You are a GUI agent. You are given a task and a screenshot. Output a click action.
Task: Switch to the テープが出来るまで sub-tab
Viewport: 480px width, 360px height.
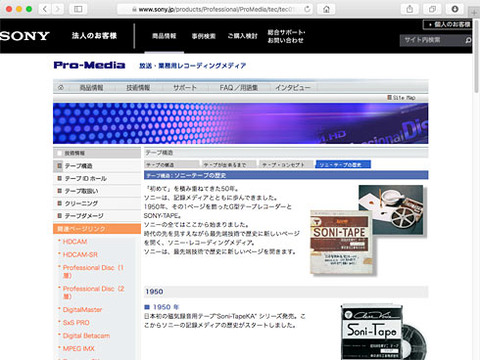tap(229, 164)
